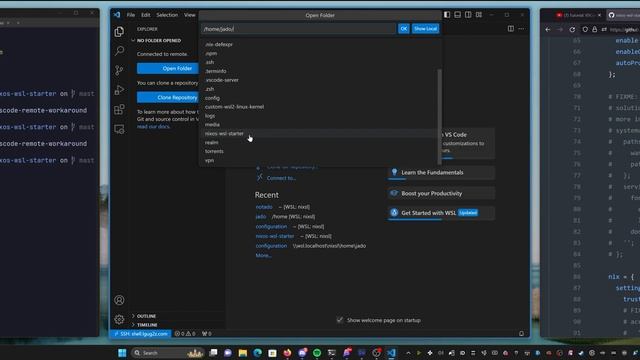Open the editor More Actions ellipsis
Viewport: 640px width, 360px height.
[x=521, y=29]
